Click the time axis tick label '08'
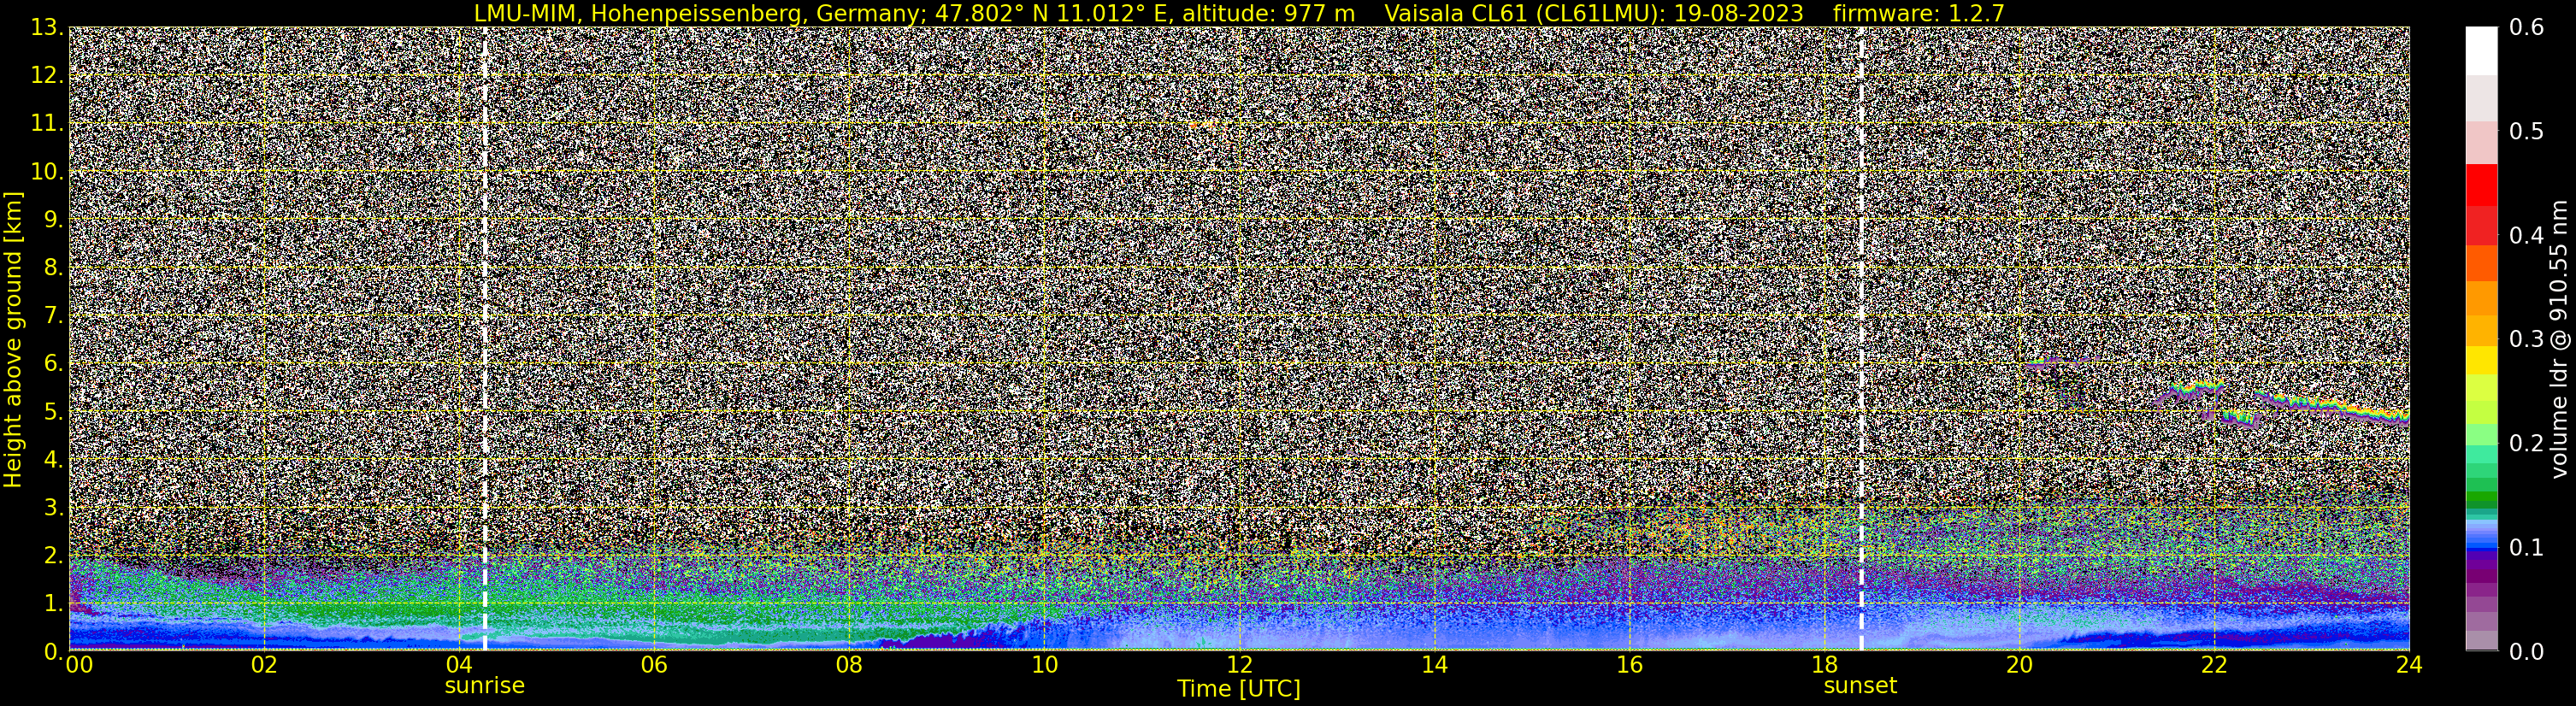The width and height of the screenshot is (2576, 706). [x=849, y=665]
